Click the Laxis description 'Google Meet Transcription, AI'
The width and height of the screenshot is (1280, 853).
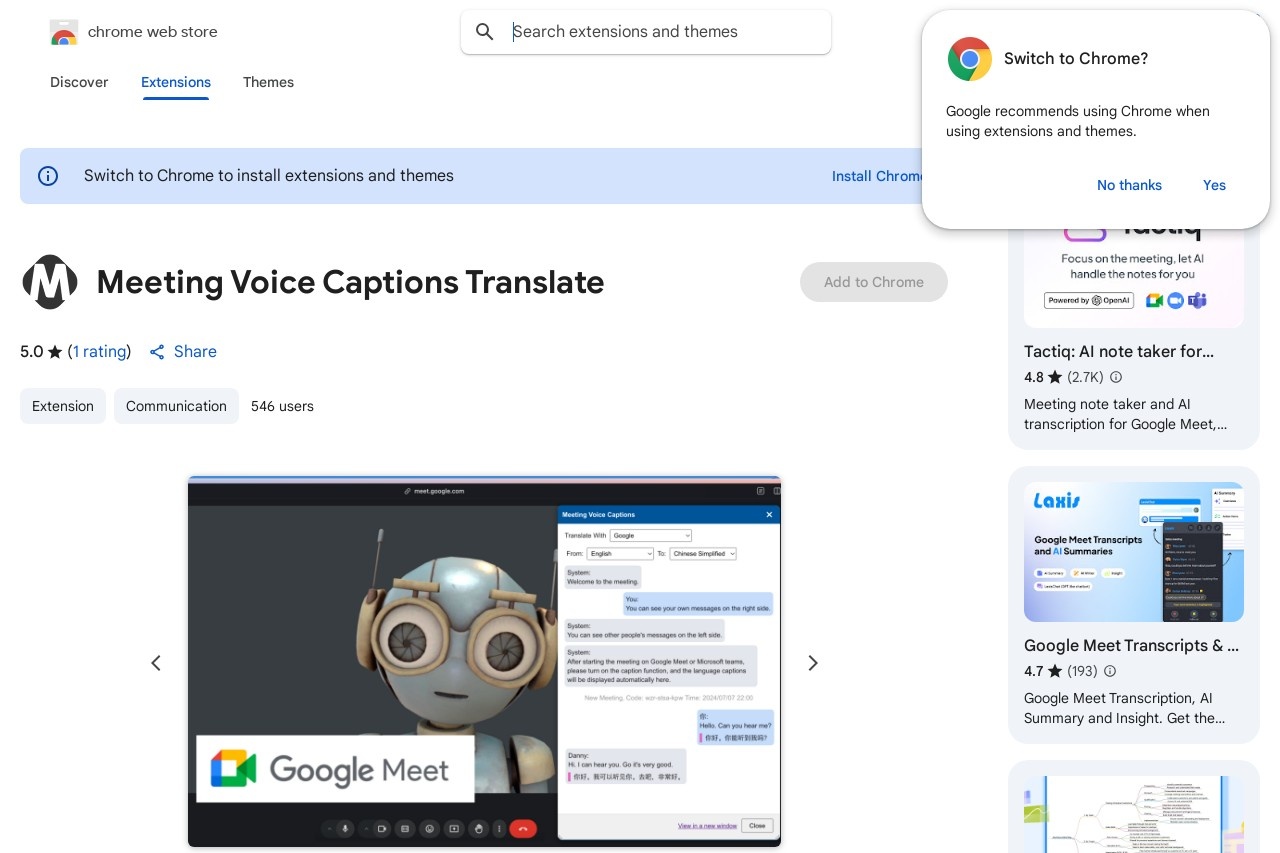(1118, 699)
